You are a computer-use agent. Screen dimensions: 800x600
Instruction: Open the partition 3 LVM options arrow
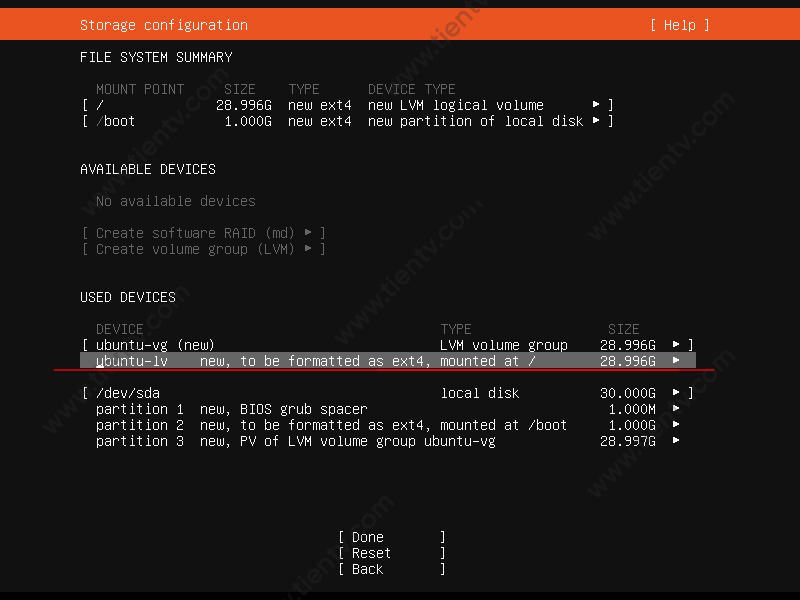pos(677,440)
